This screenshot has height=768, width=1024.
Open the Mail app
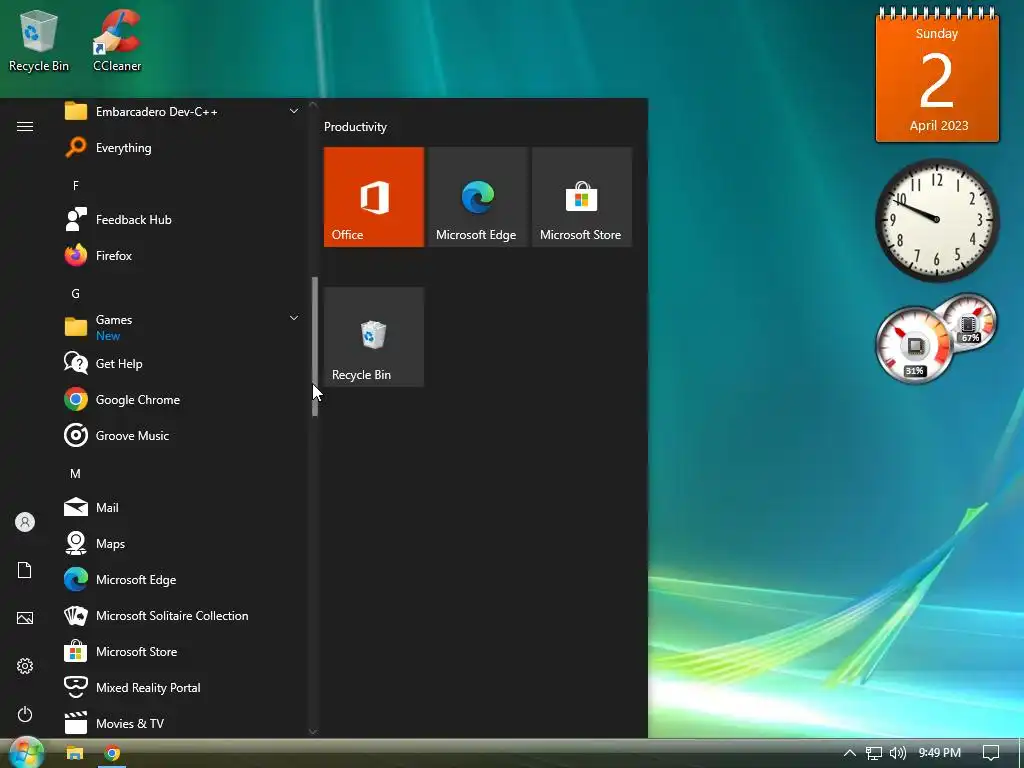click(x=182, y=507)
